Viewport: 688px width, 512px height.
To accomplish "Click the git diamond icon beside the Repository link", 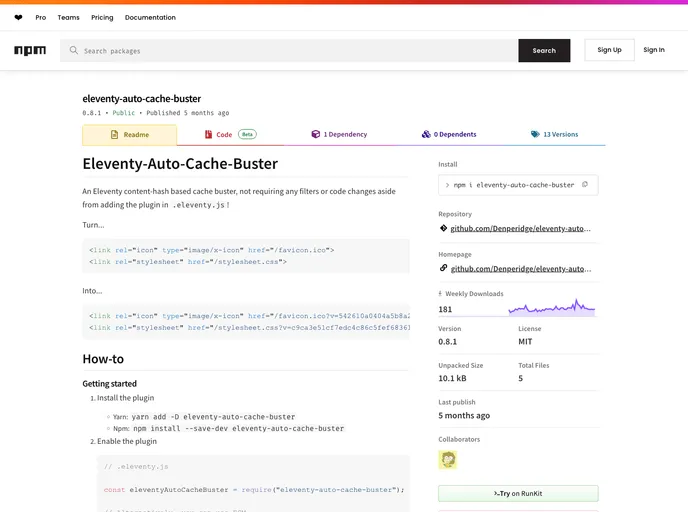I will [x=443, y=228].
